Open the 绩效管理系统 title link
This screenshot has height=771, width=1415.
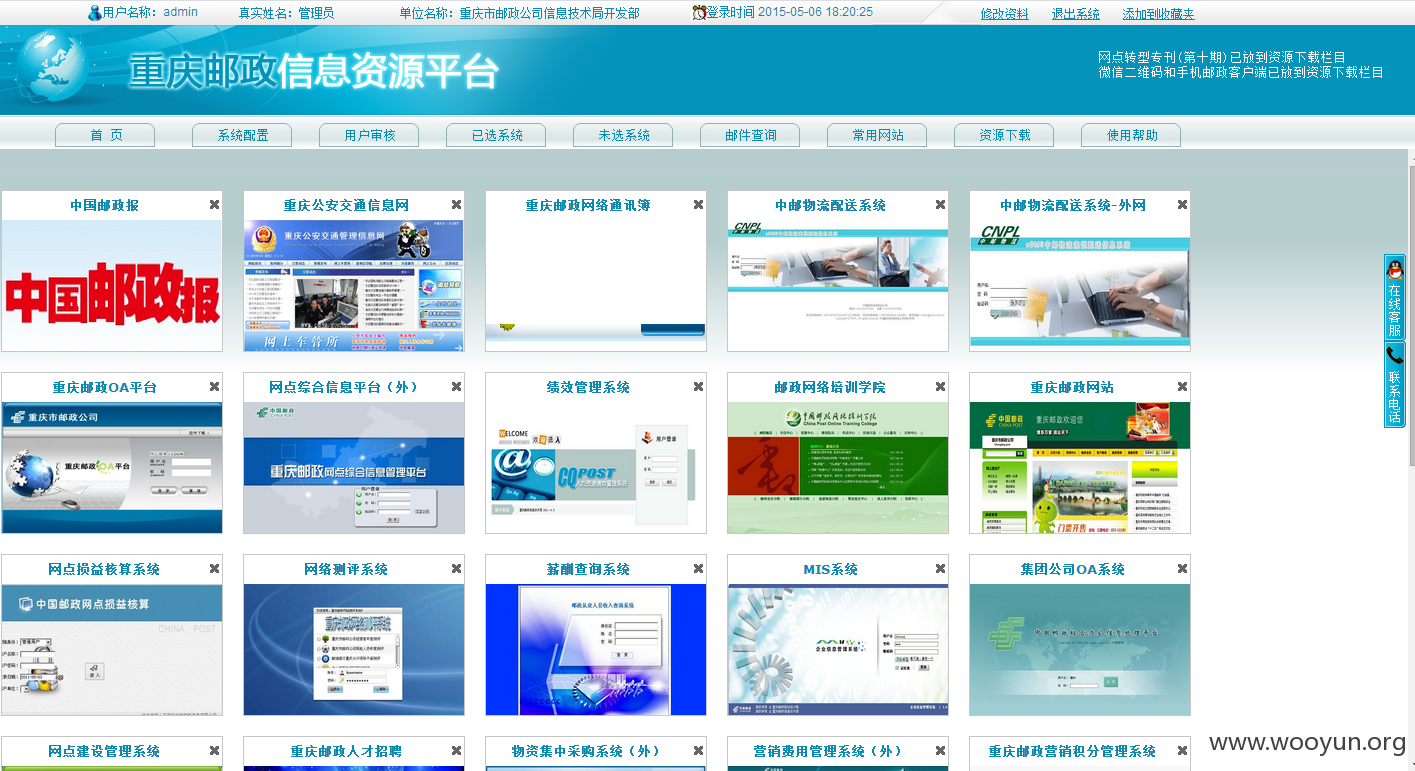tap(588, 387)
